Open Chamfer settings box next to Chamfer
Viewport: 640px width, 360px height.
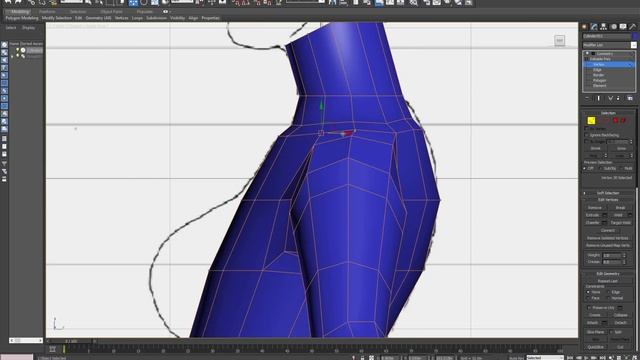click(604, 223)
